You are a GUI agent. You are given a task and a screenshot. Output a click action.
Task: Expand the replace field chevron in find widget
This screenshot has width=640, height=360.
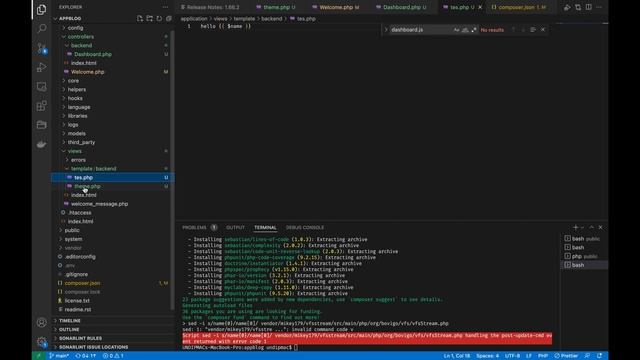click(386, 30)
